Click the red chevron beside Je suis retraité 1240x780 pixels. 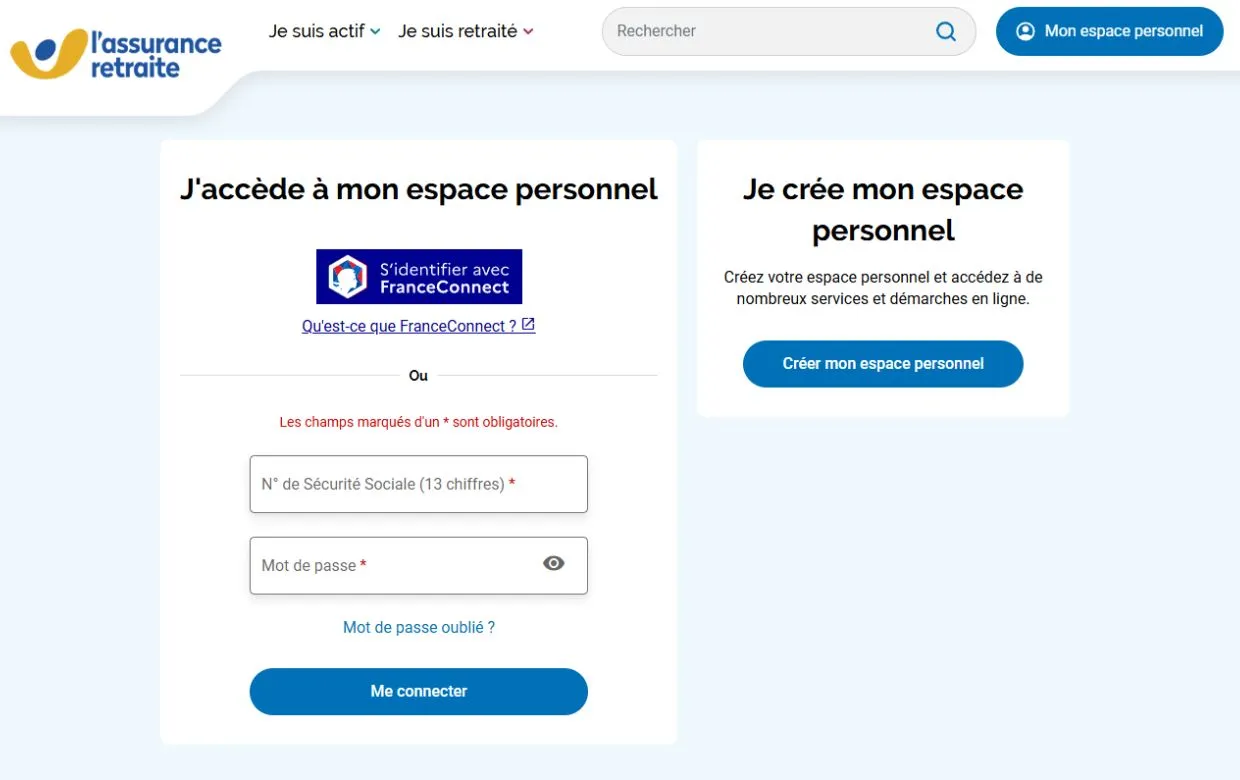[528, 31]
